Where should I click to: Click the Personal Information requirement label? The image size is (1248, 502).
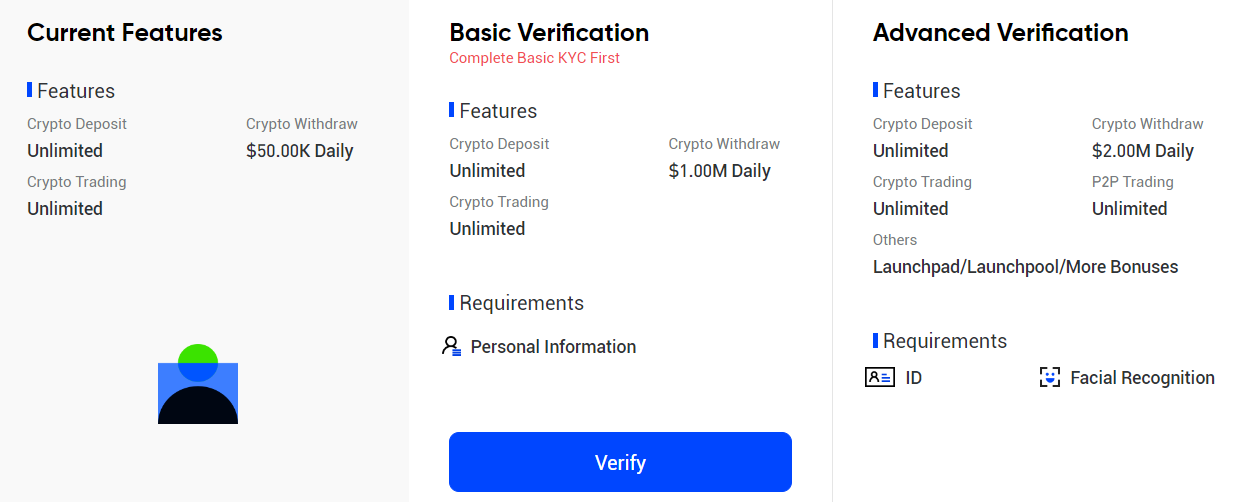click(x=553, y=347)
